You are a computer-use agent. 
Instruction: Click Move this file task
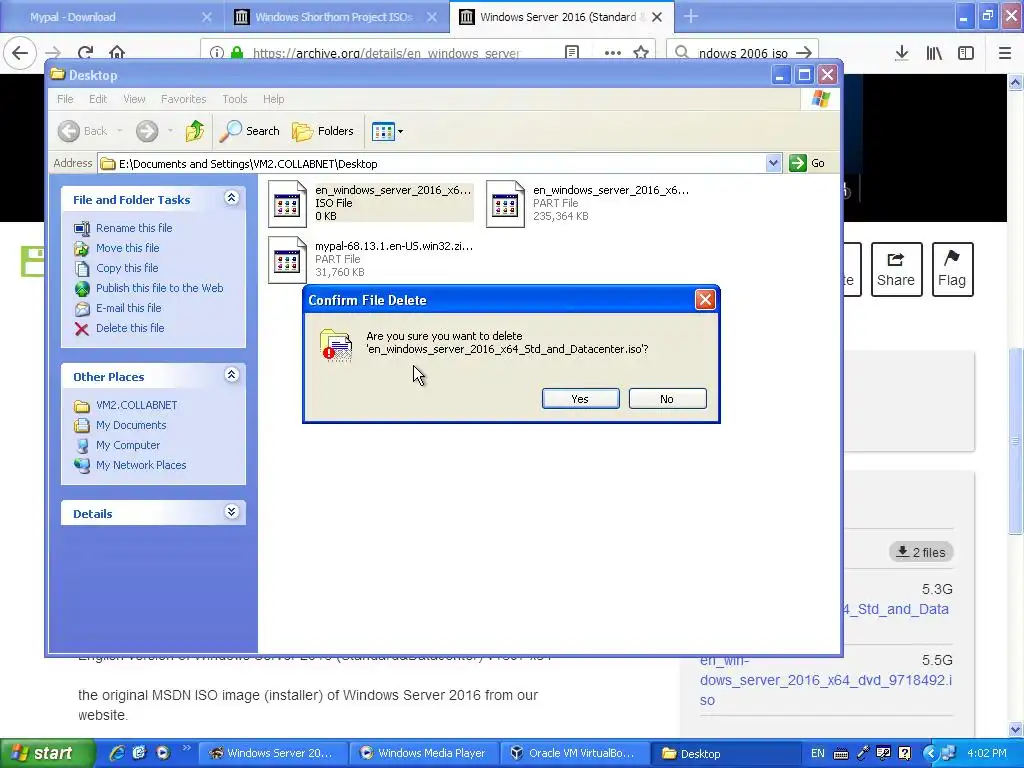point(127,248)
